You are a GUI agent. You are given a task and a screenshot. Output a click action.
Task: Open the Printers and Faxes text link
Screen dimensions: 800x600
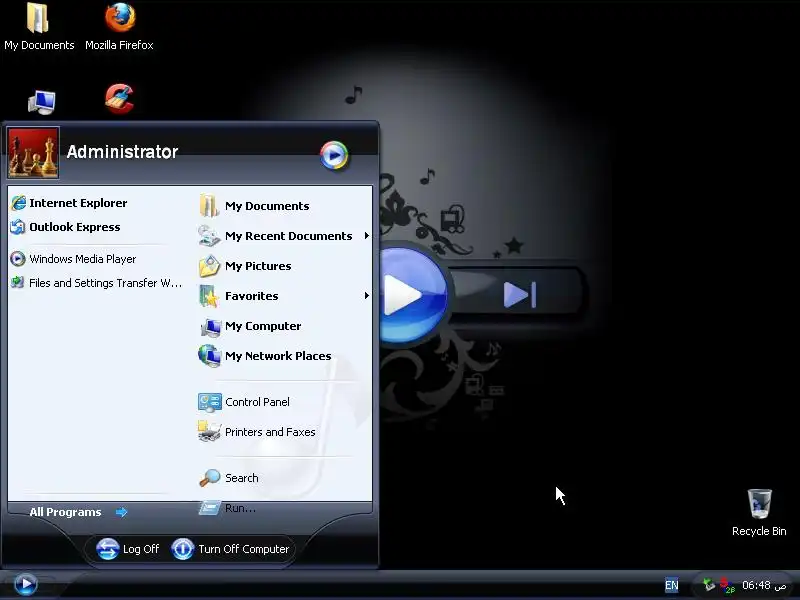[270, 432]
